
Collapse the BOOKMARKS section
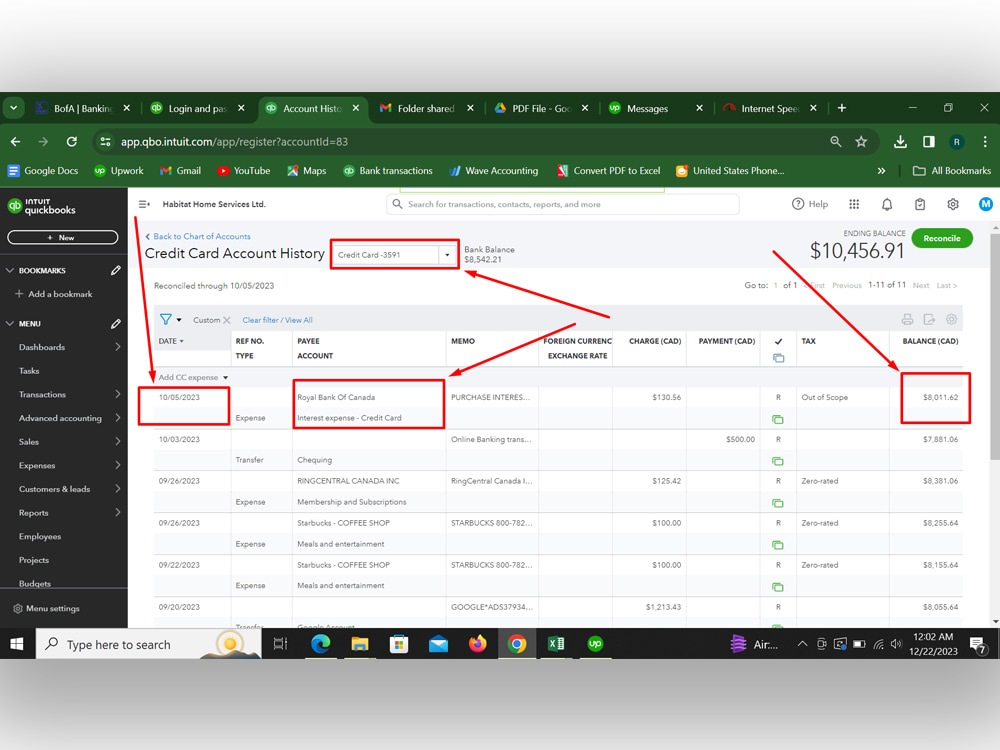pyautogui.click(x=10, y=270)
